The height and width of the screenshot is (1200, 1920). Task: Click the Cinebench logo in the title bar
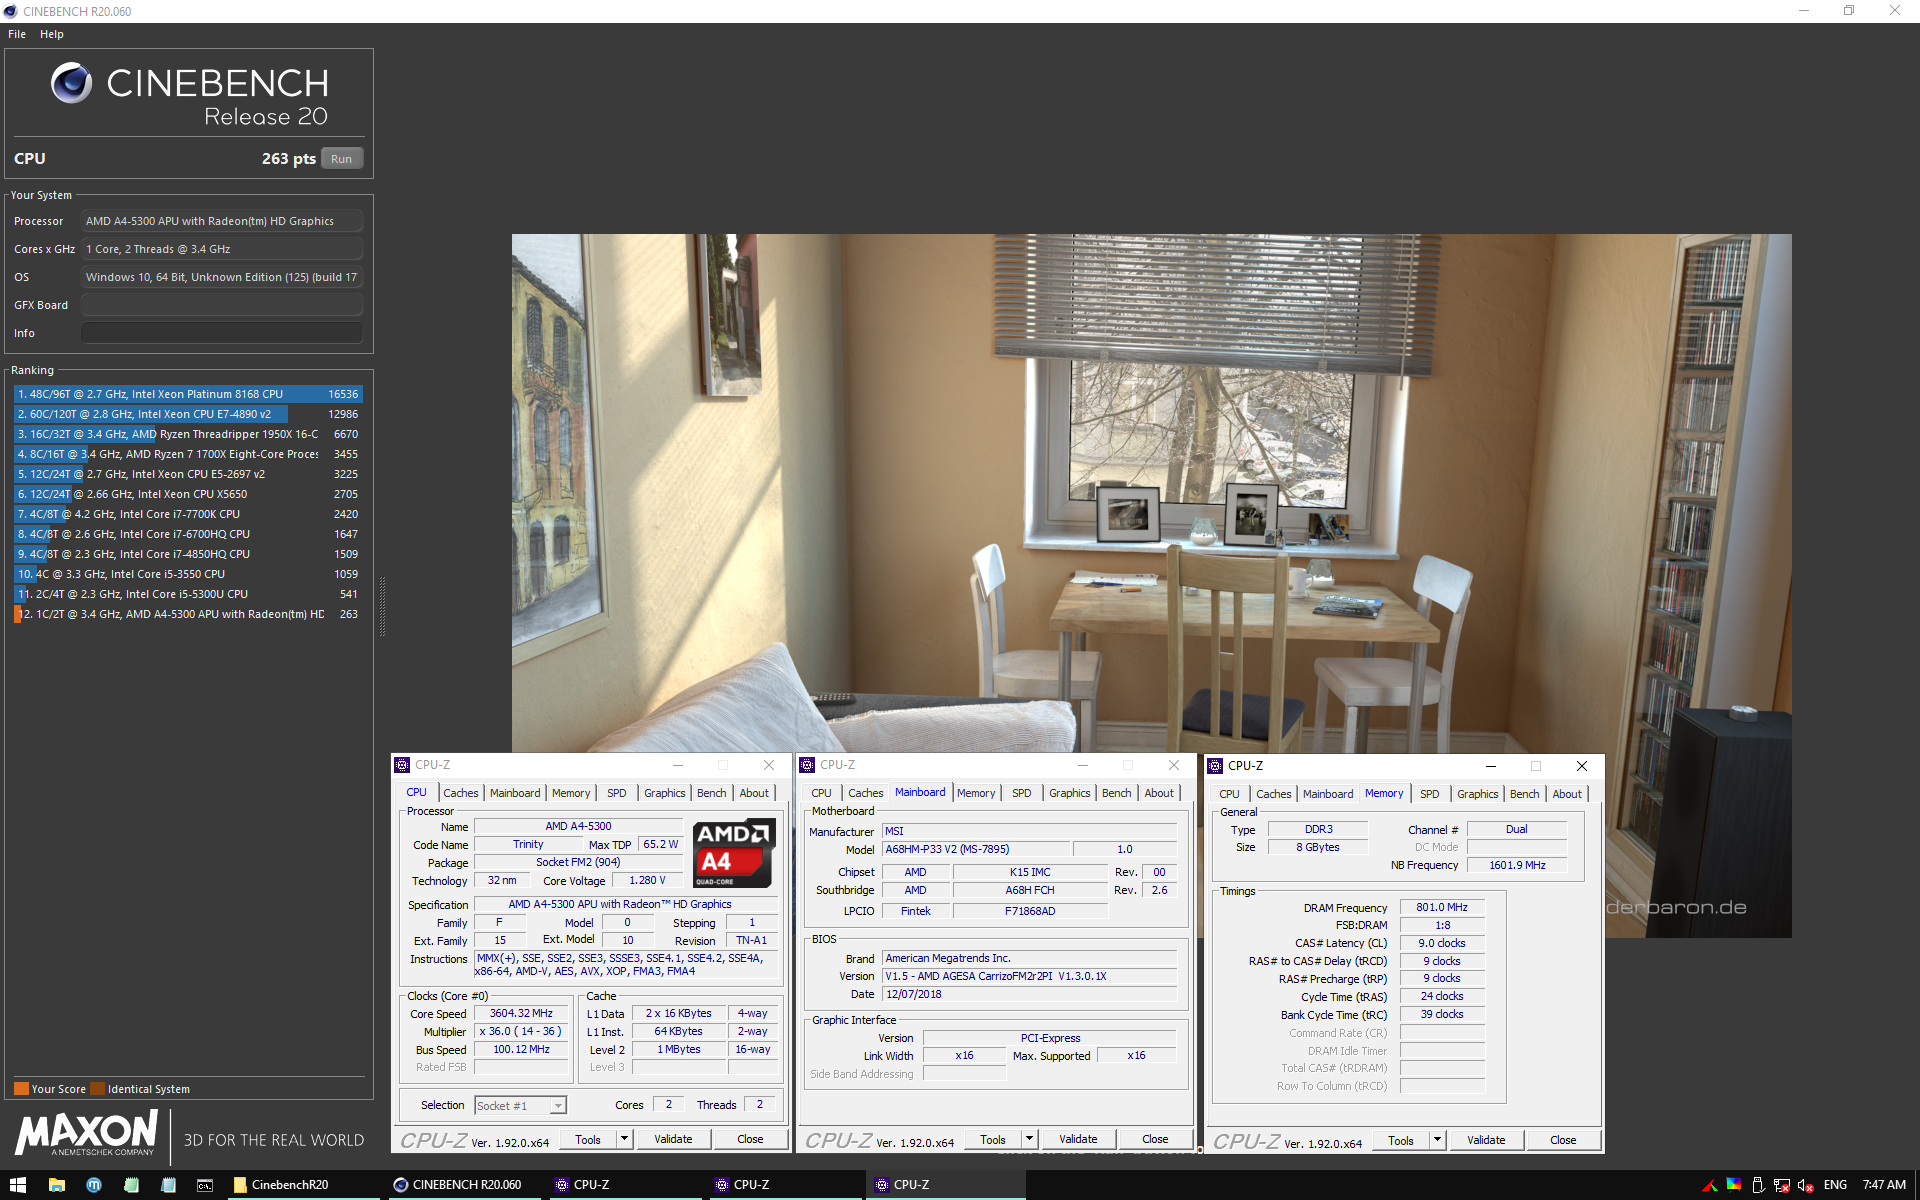point(10,11)
